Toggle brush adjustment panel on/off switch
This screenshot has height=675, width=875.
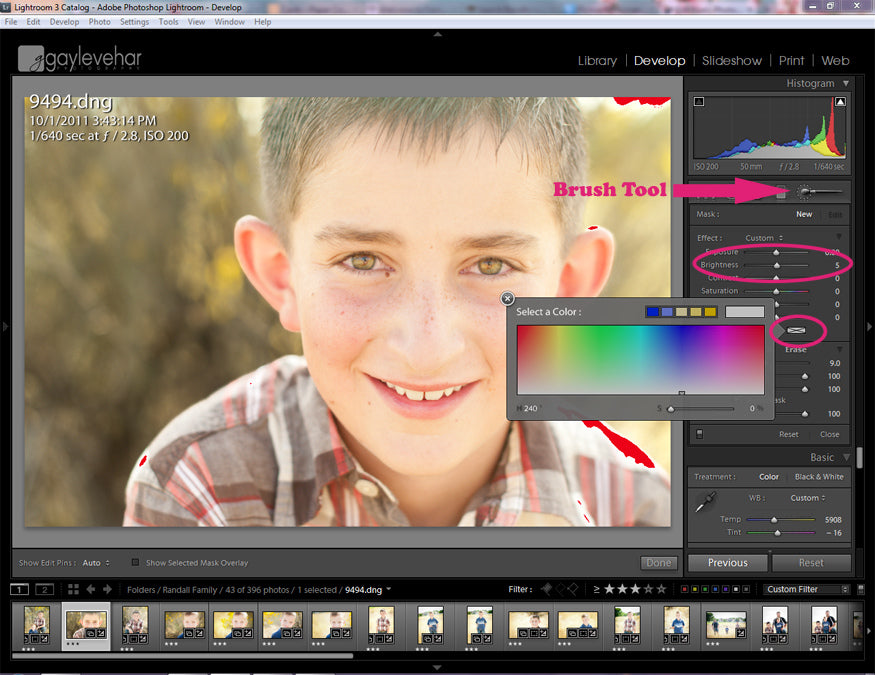click(700, 434)
